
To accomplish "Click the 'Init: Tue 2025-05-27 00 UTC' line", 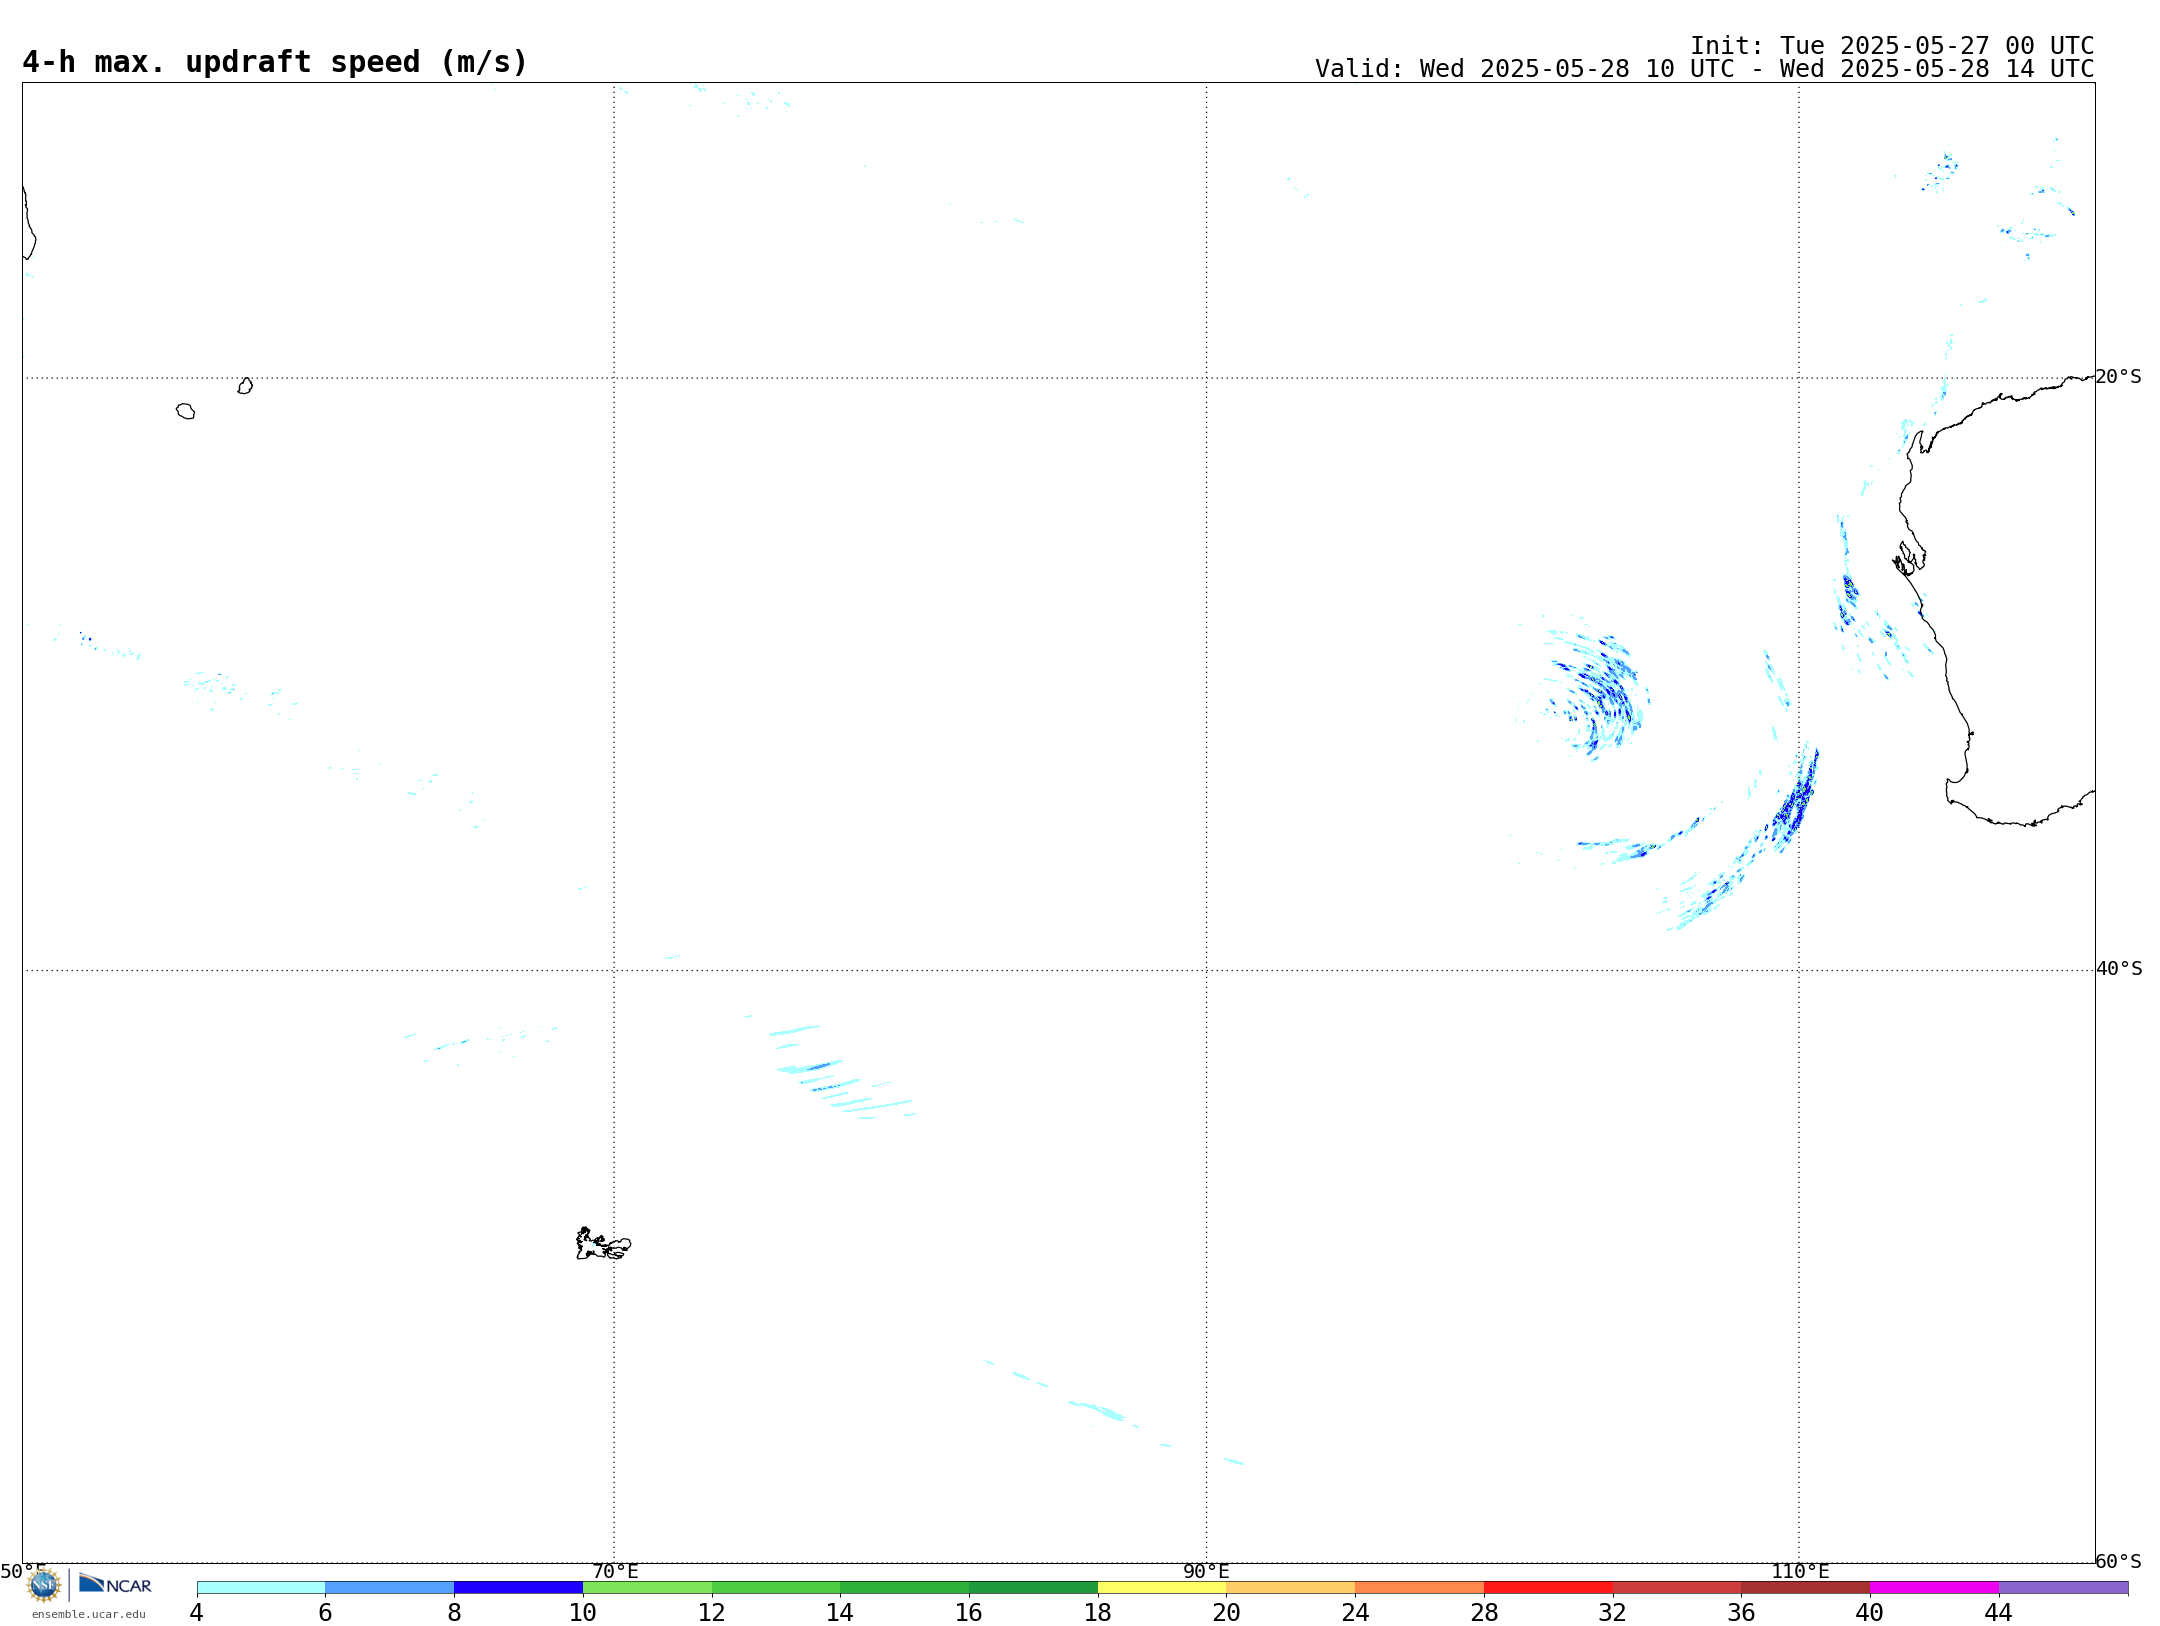I will point(1892,46).
